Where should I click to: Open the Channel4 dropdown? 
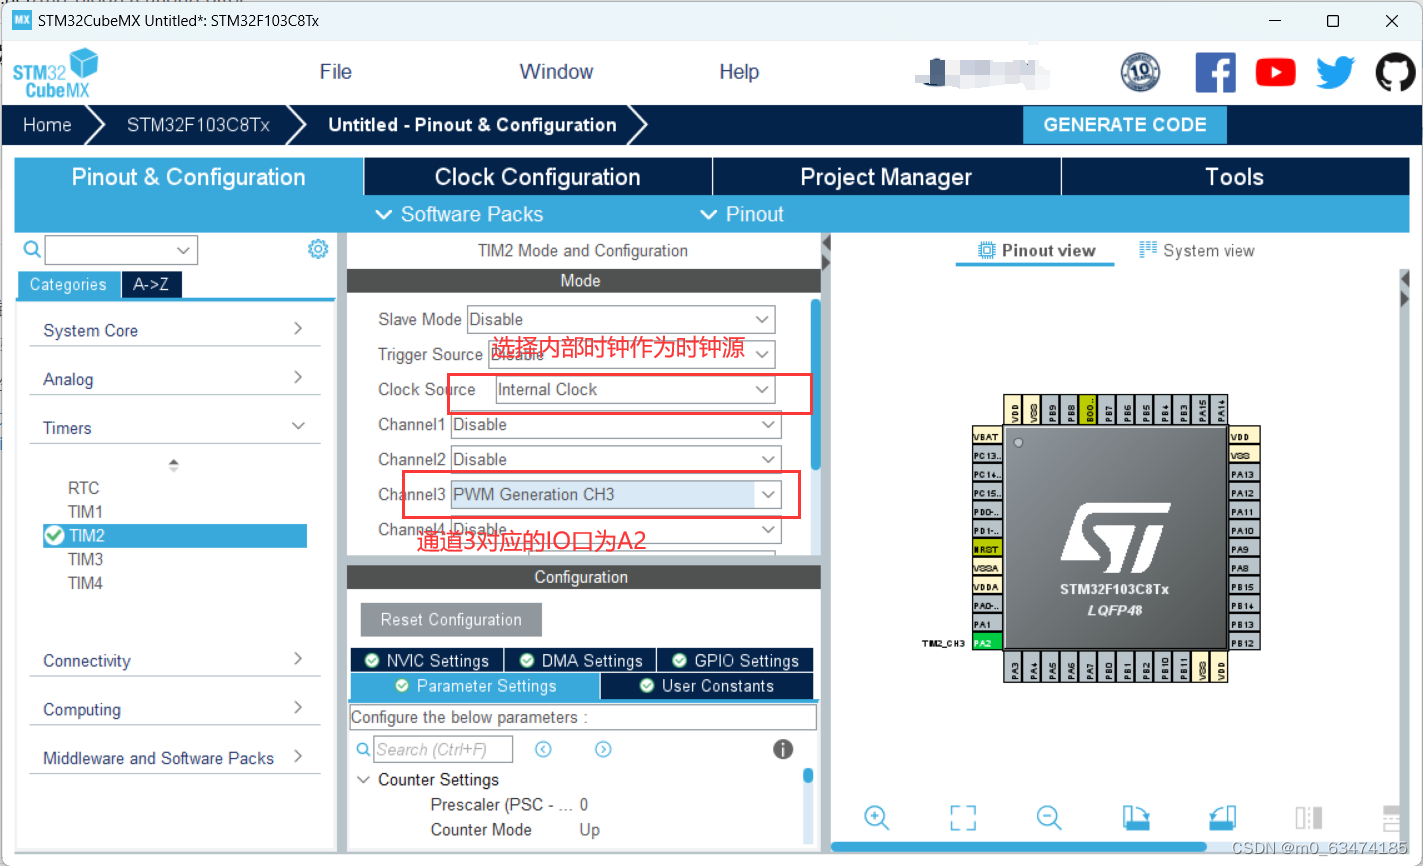616,529
